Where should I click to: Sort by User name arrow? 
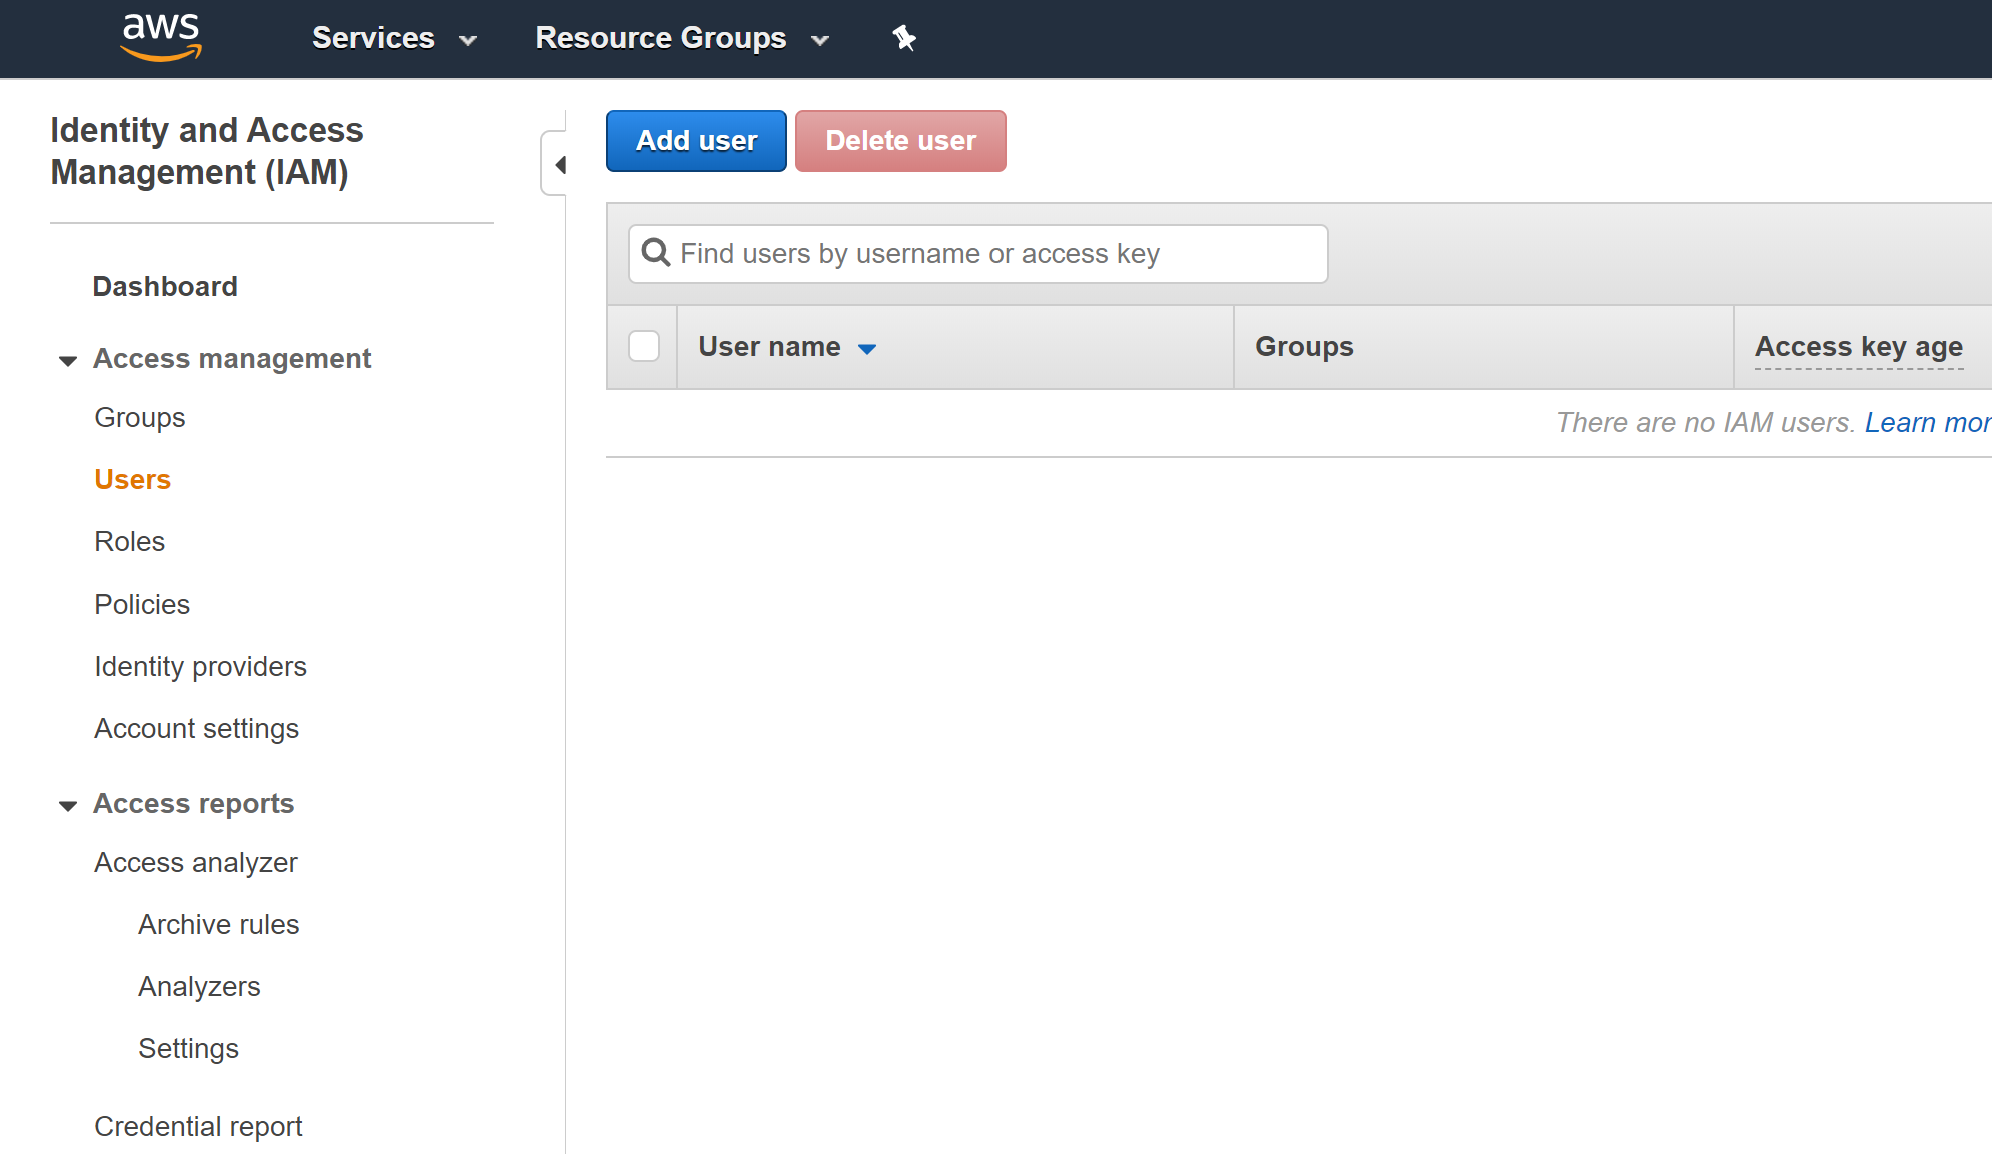click(x=867, y=348)
